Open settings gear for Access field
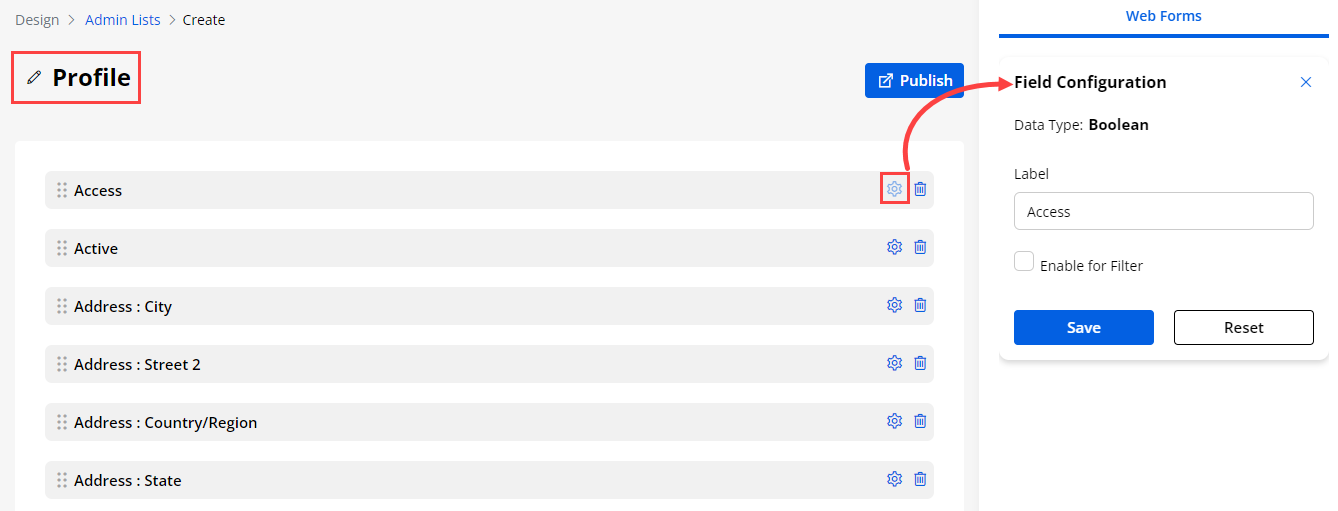1338x511 pixels. (x=894, y=189)
